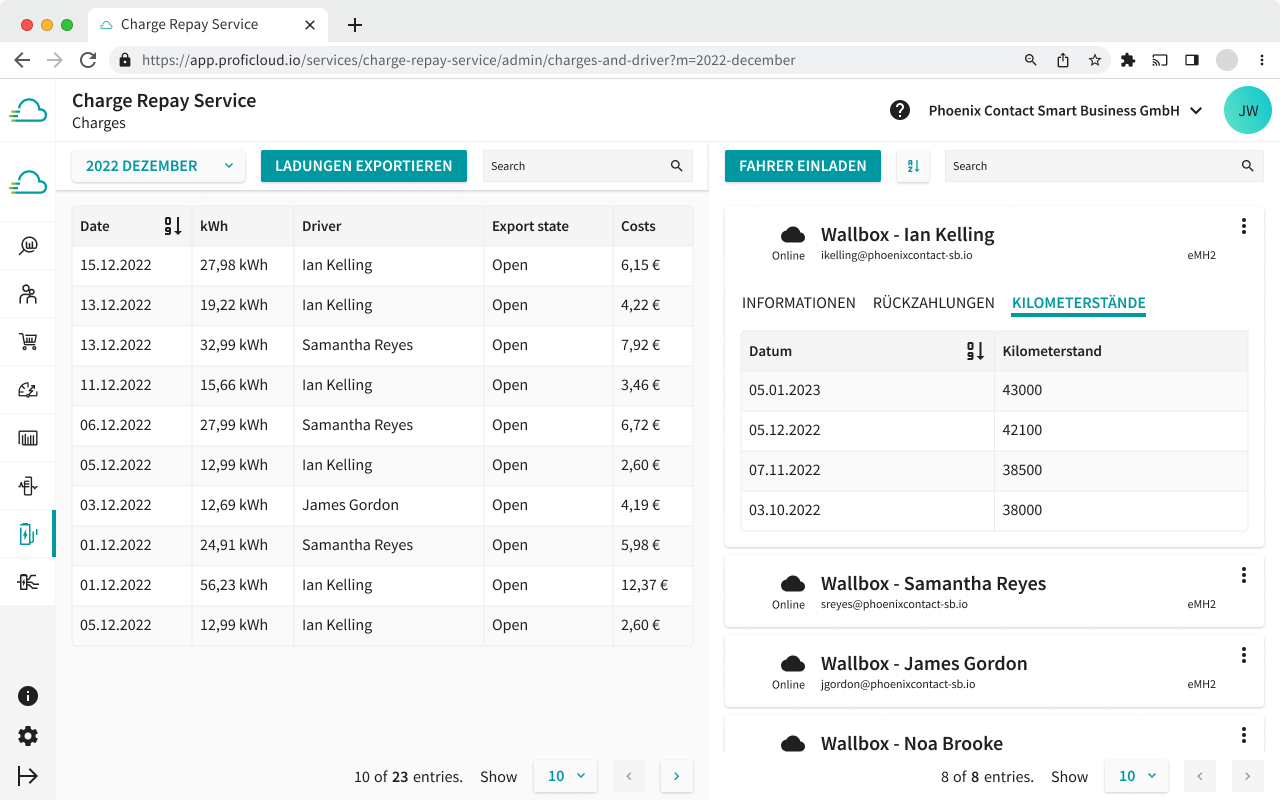Open the 2022 Dezember month selector
The width and height of the screenshot is (1280, 800).
click(157, 166)
